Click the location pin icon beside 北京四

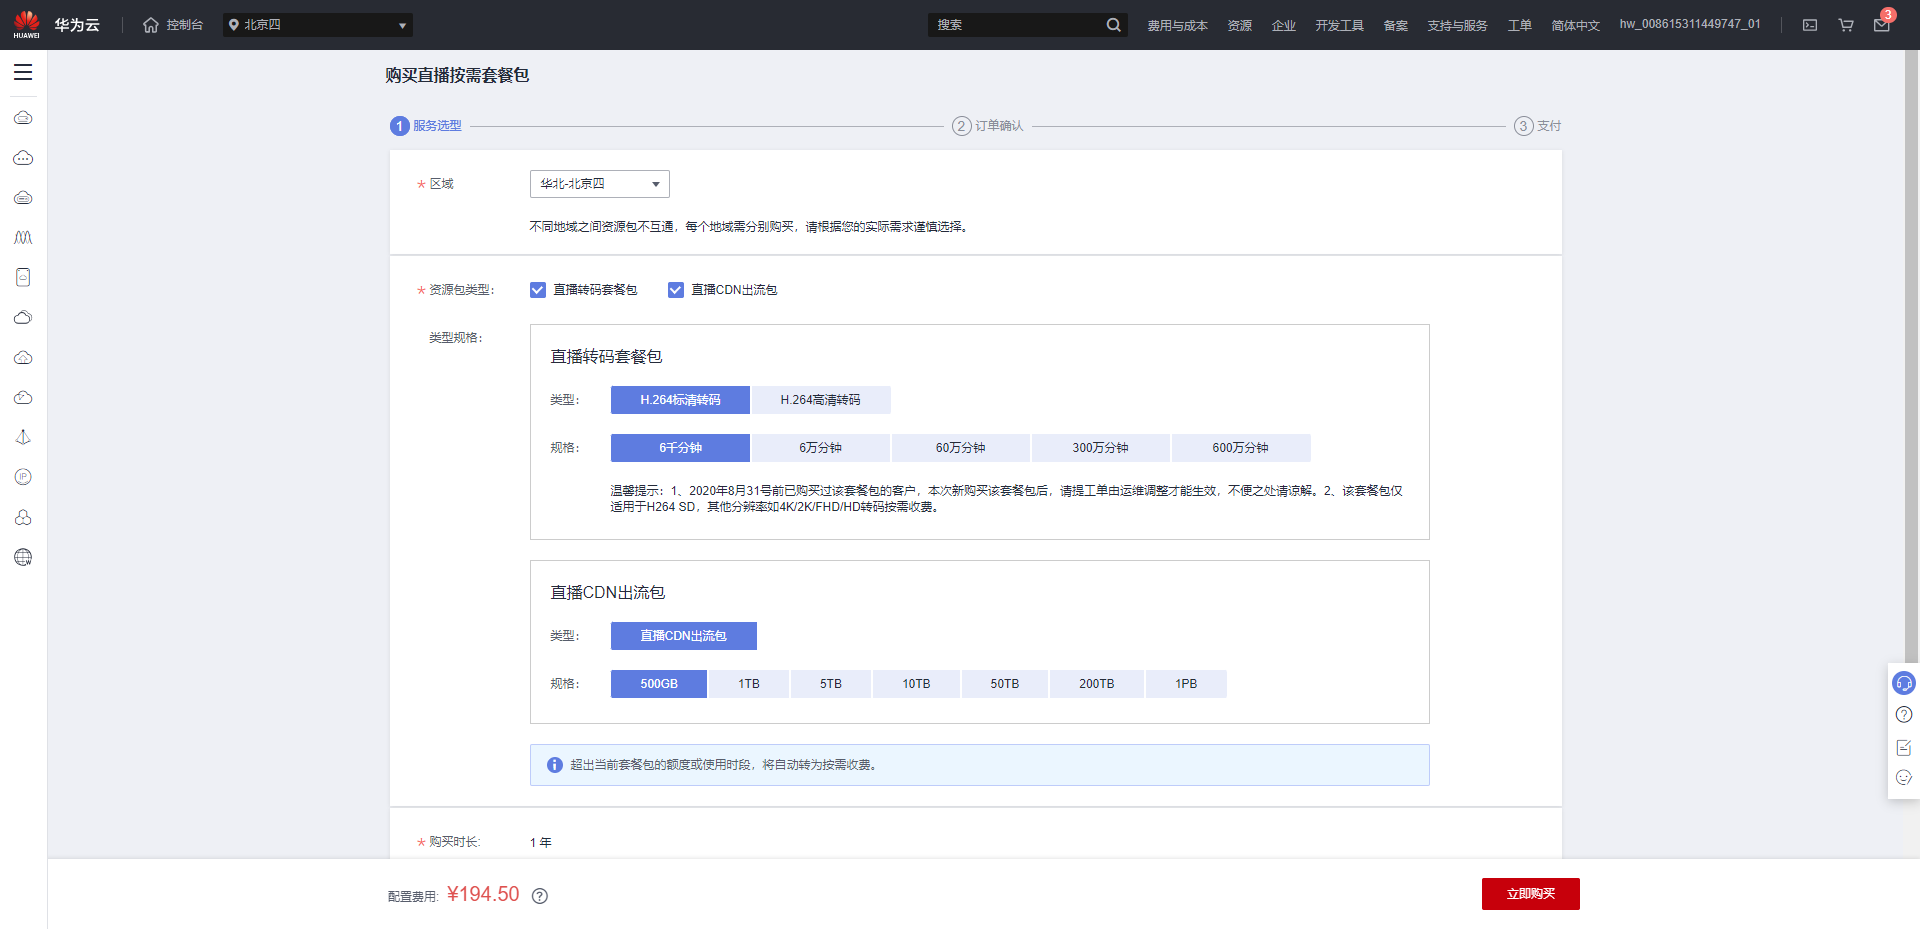(234, 25)
